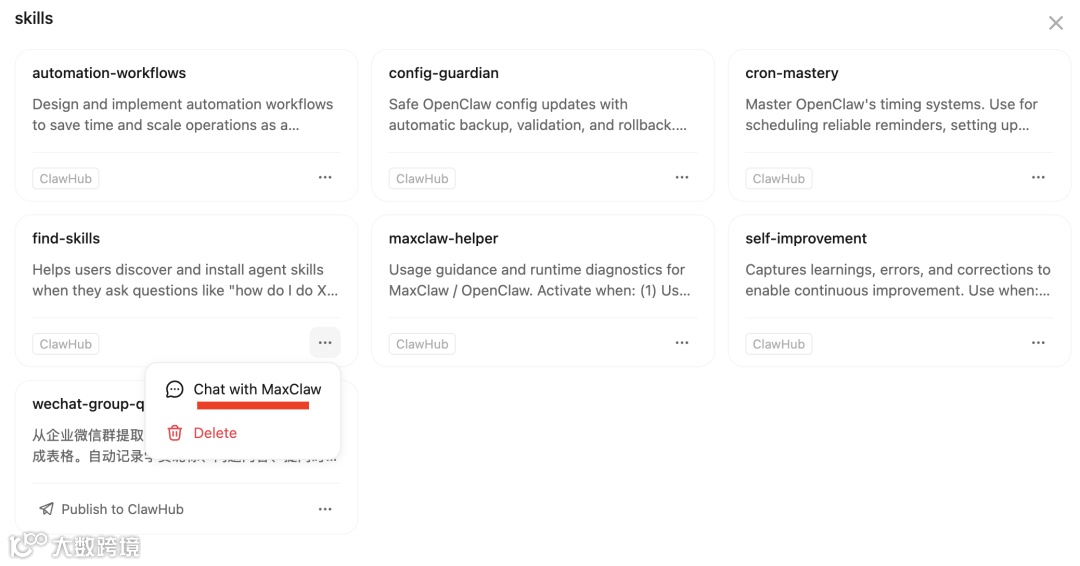Choose Delete from the context menu
This screenshot has width=1080, height=566.
pos(215,433)
